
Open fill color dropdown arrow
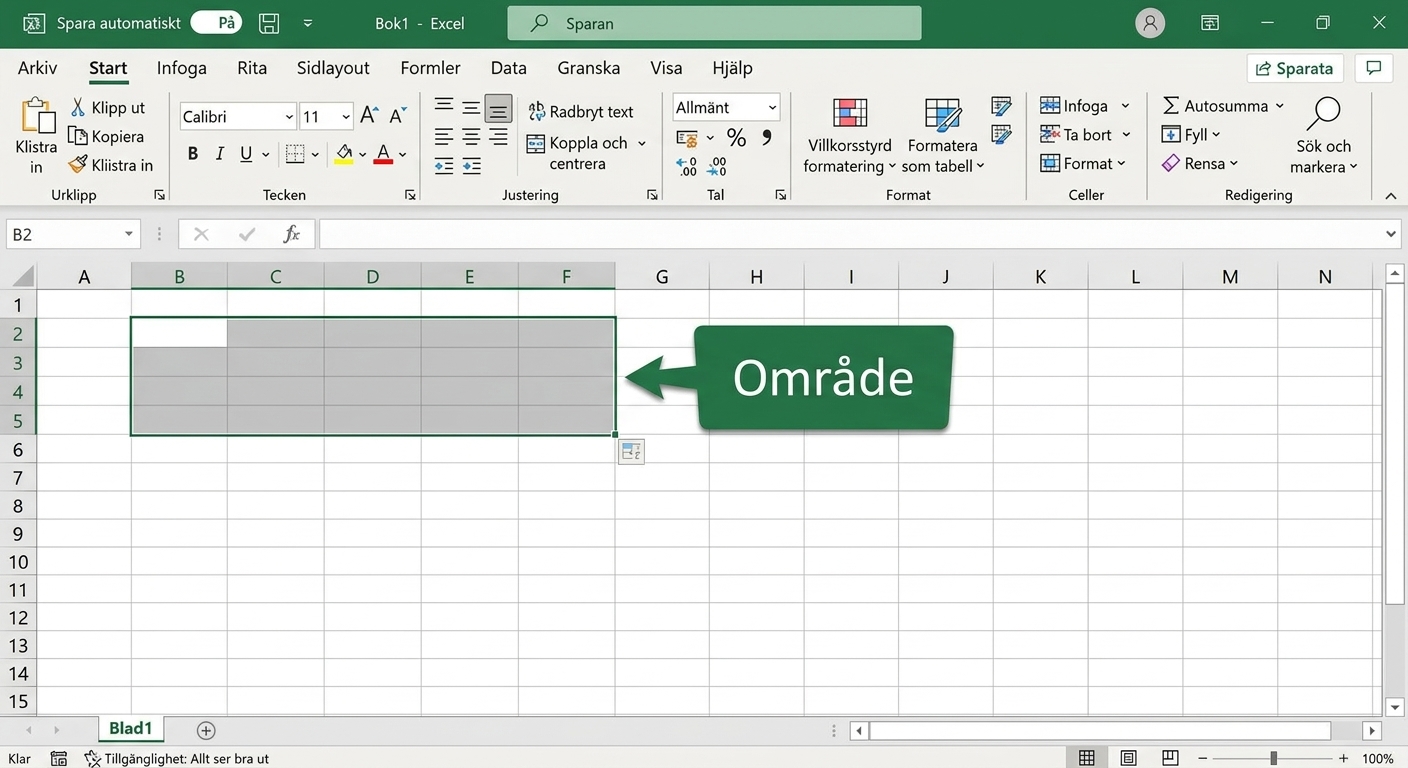click(363, 155)
